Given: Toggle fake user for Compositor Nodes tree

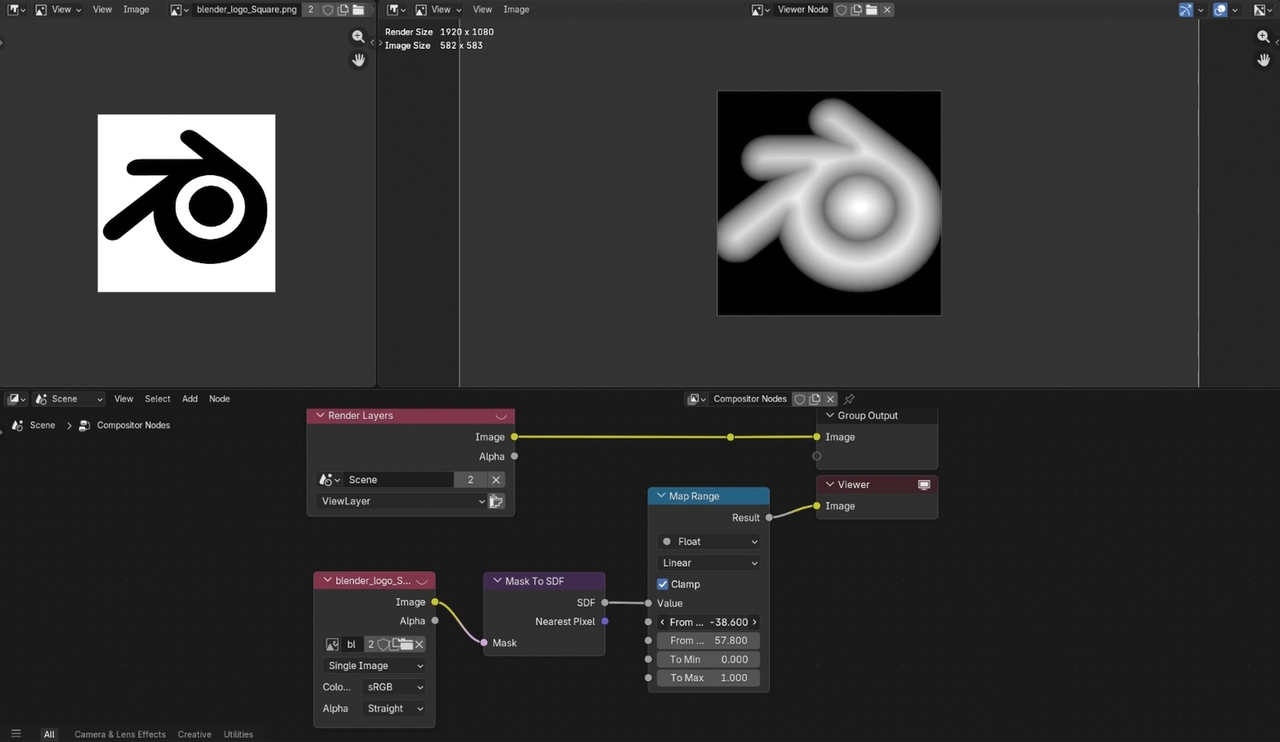Looking at the screenshot, I should [x=800, y=399].
